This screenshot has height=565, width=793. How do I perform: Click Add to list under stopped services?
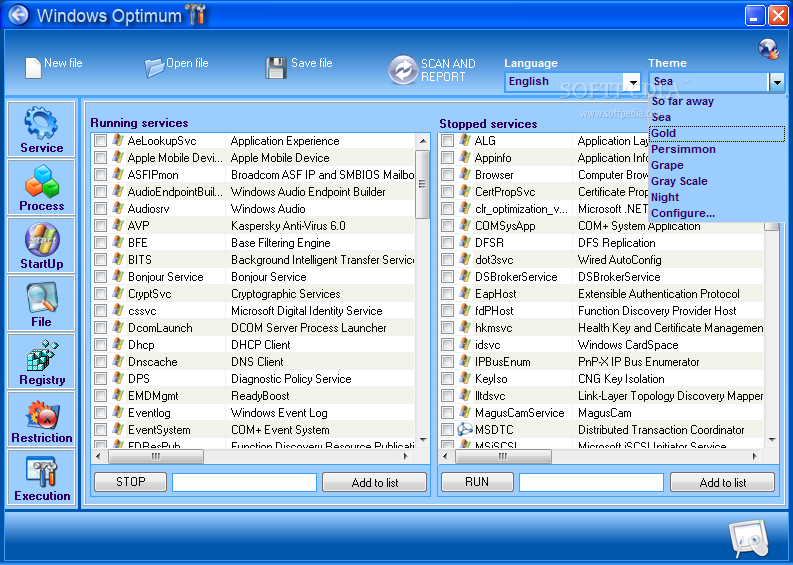pos(722,483)
